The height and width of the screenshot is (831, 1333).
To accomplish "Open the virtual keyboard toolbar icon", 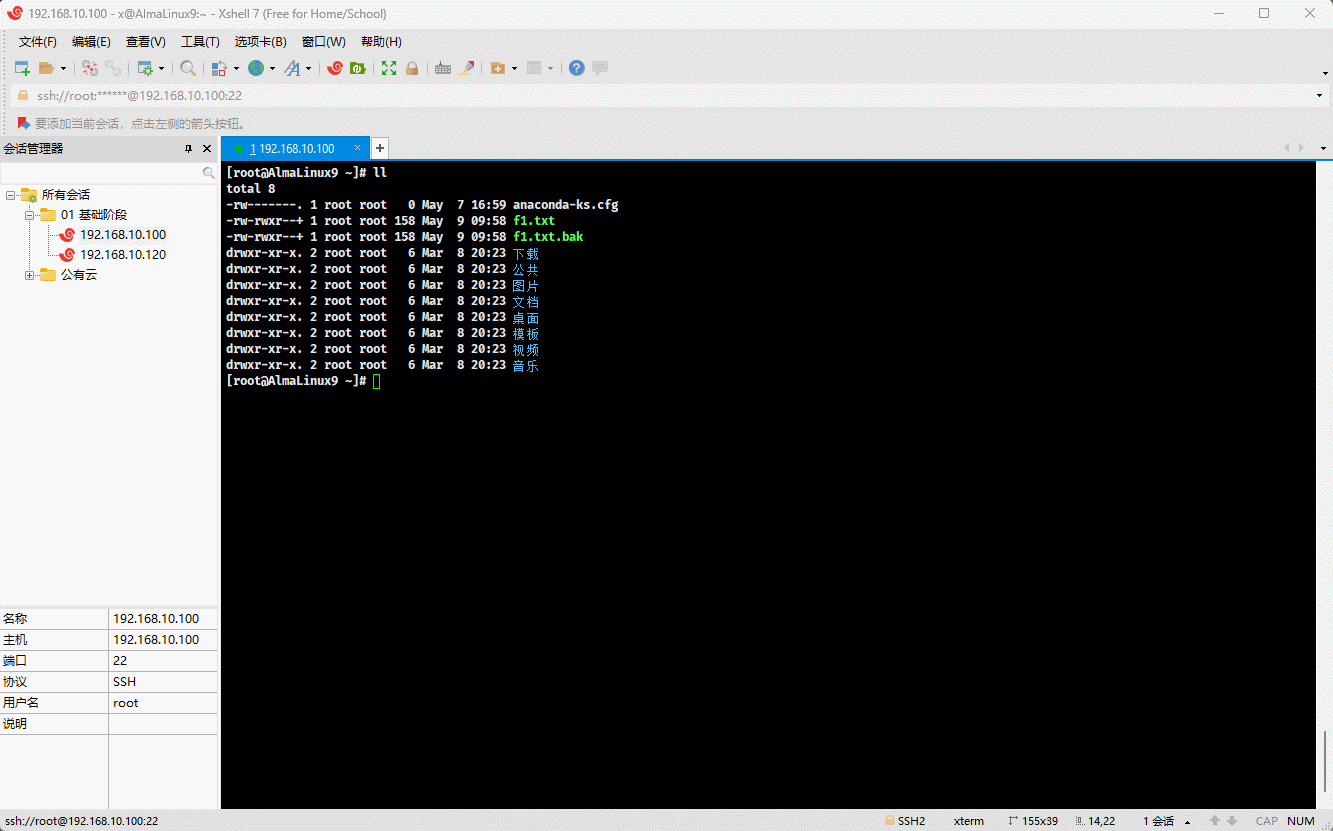I will 442,68.
